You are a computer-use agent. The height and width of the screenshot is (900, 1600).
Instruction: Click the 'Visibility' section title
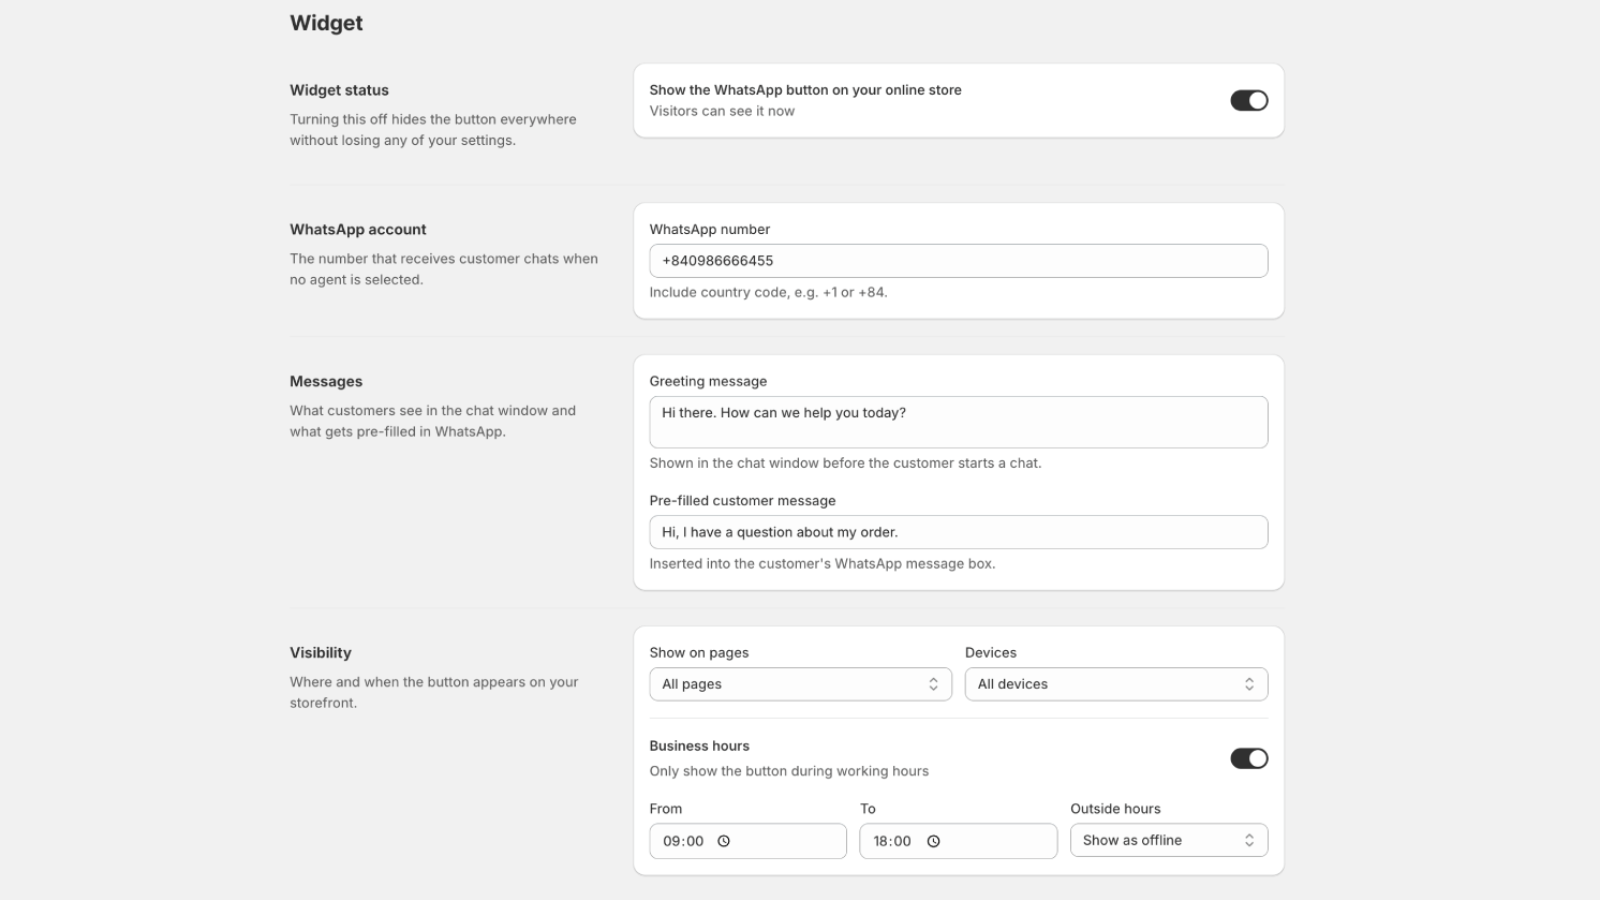tap(320, 652)
